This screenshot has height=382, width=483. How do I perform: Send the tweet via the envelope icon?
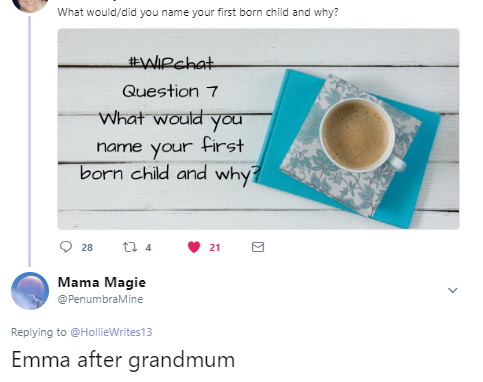258,247
